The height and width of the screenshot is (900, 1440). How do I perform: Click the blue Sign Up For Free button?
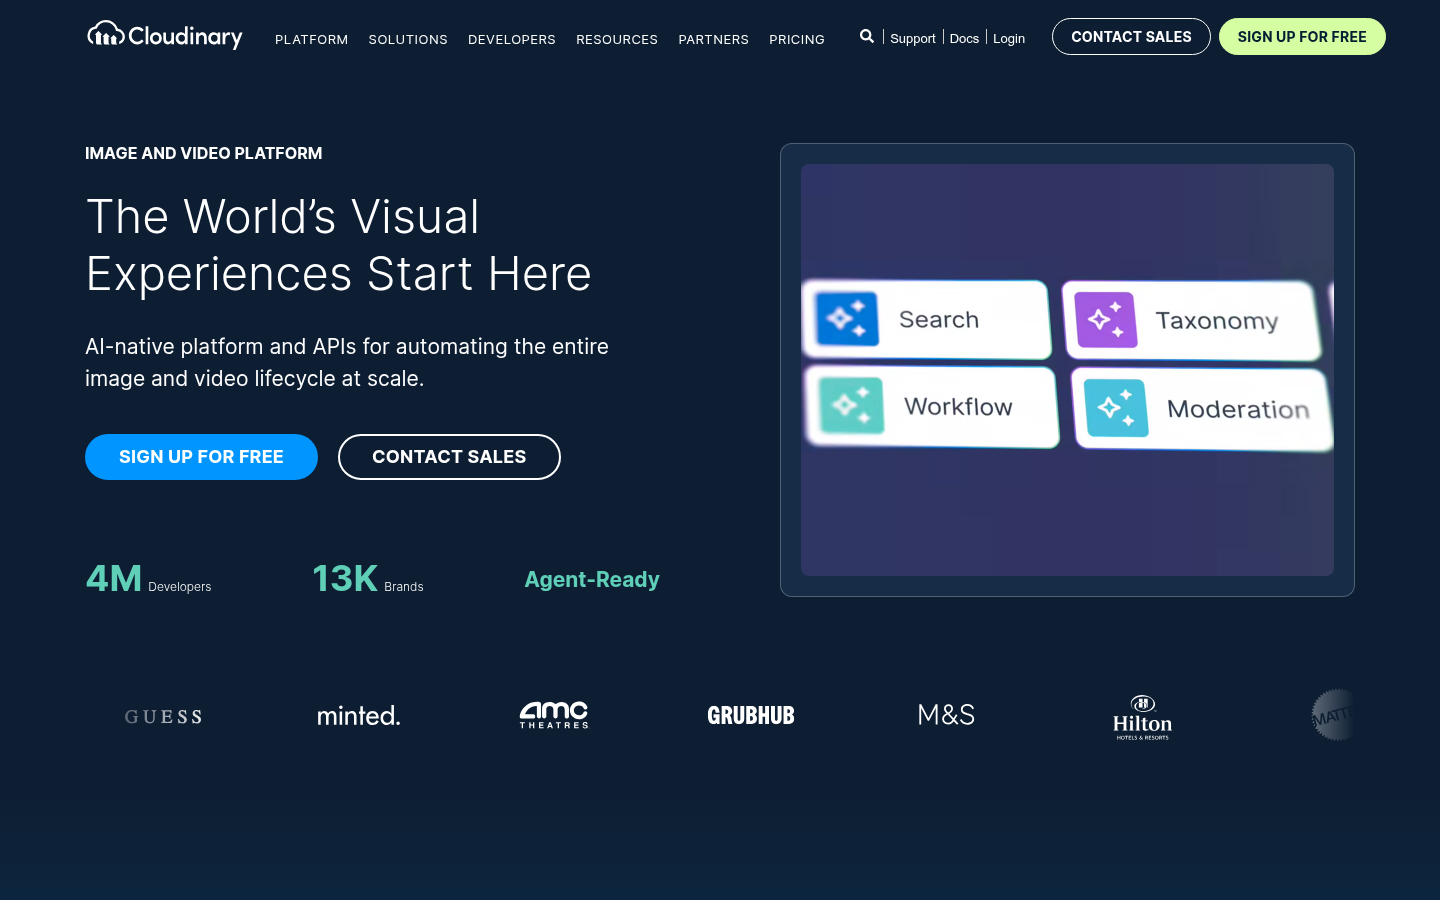201,457
